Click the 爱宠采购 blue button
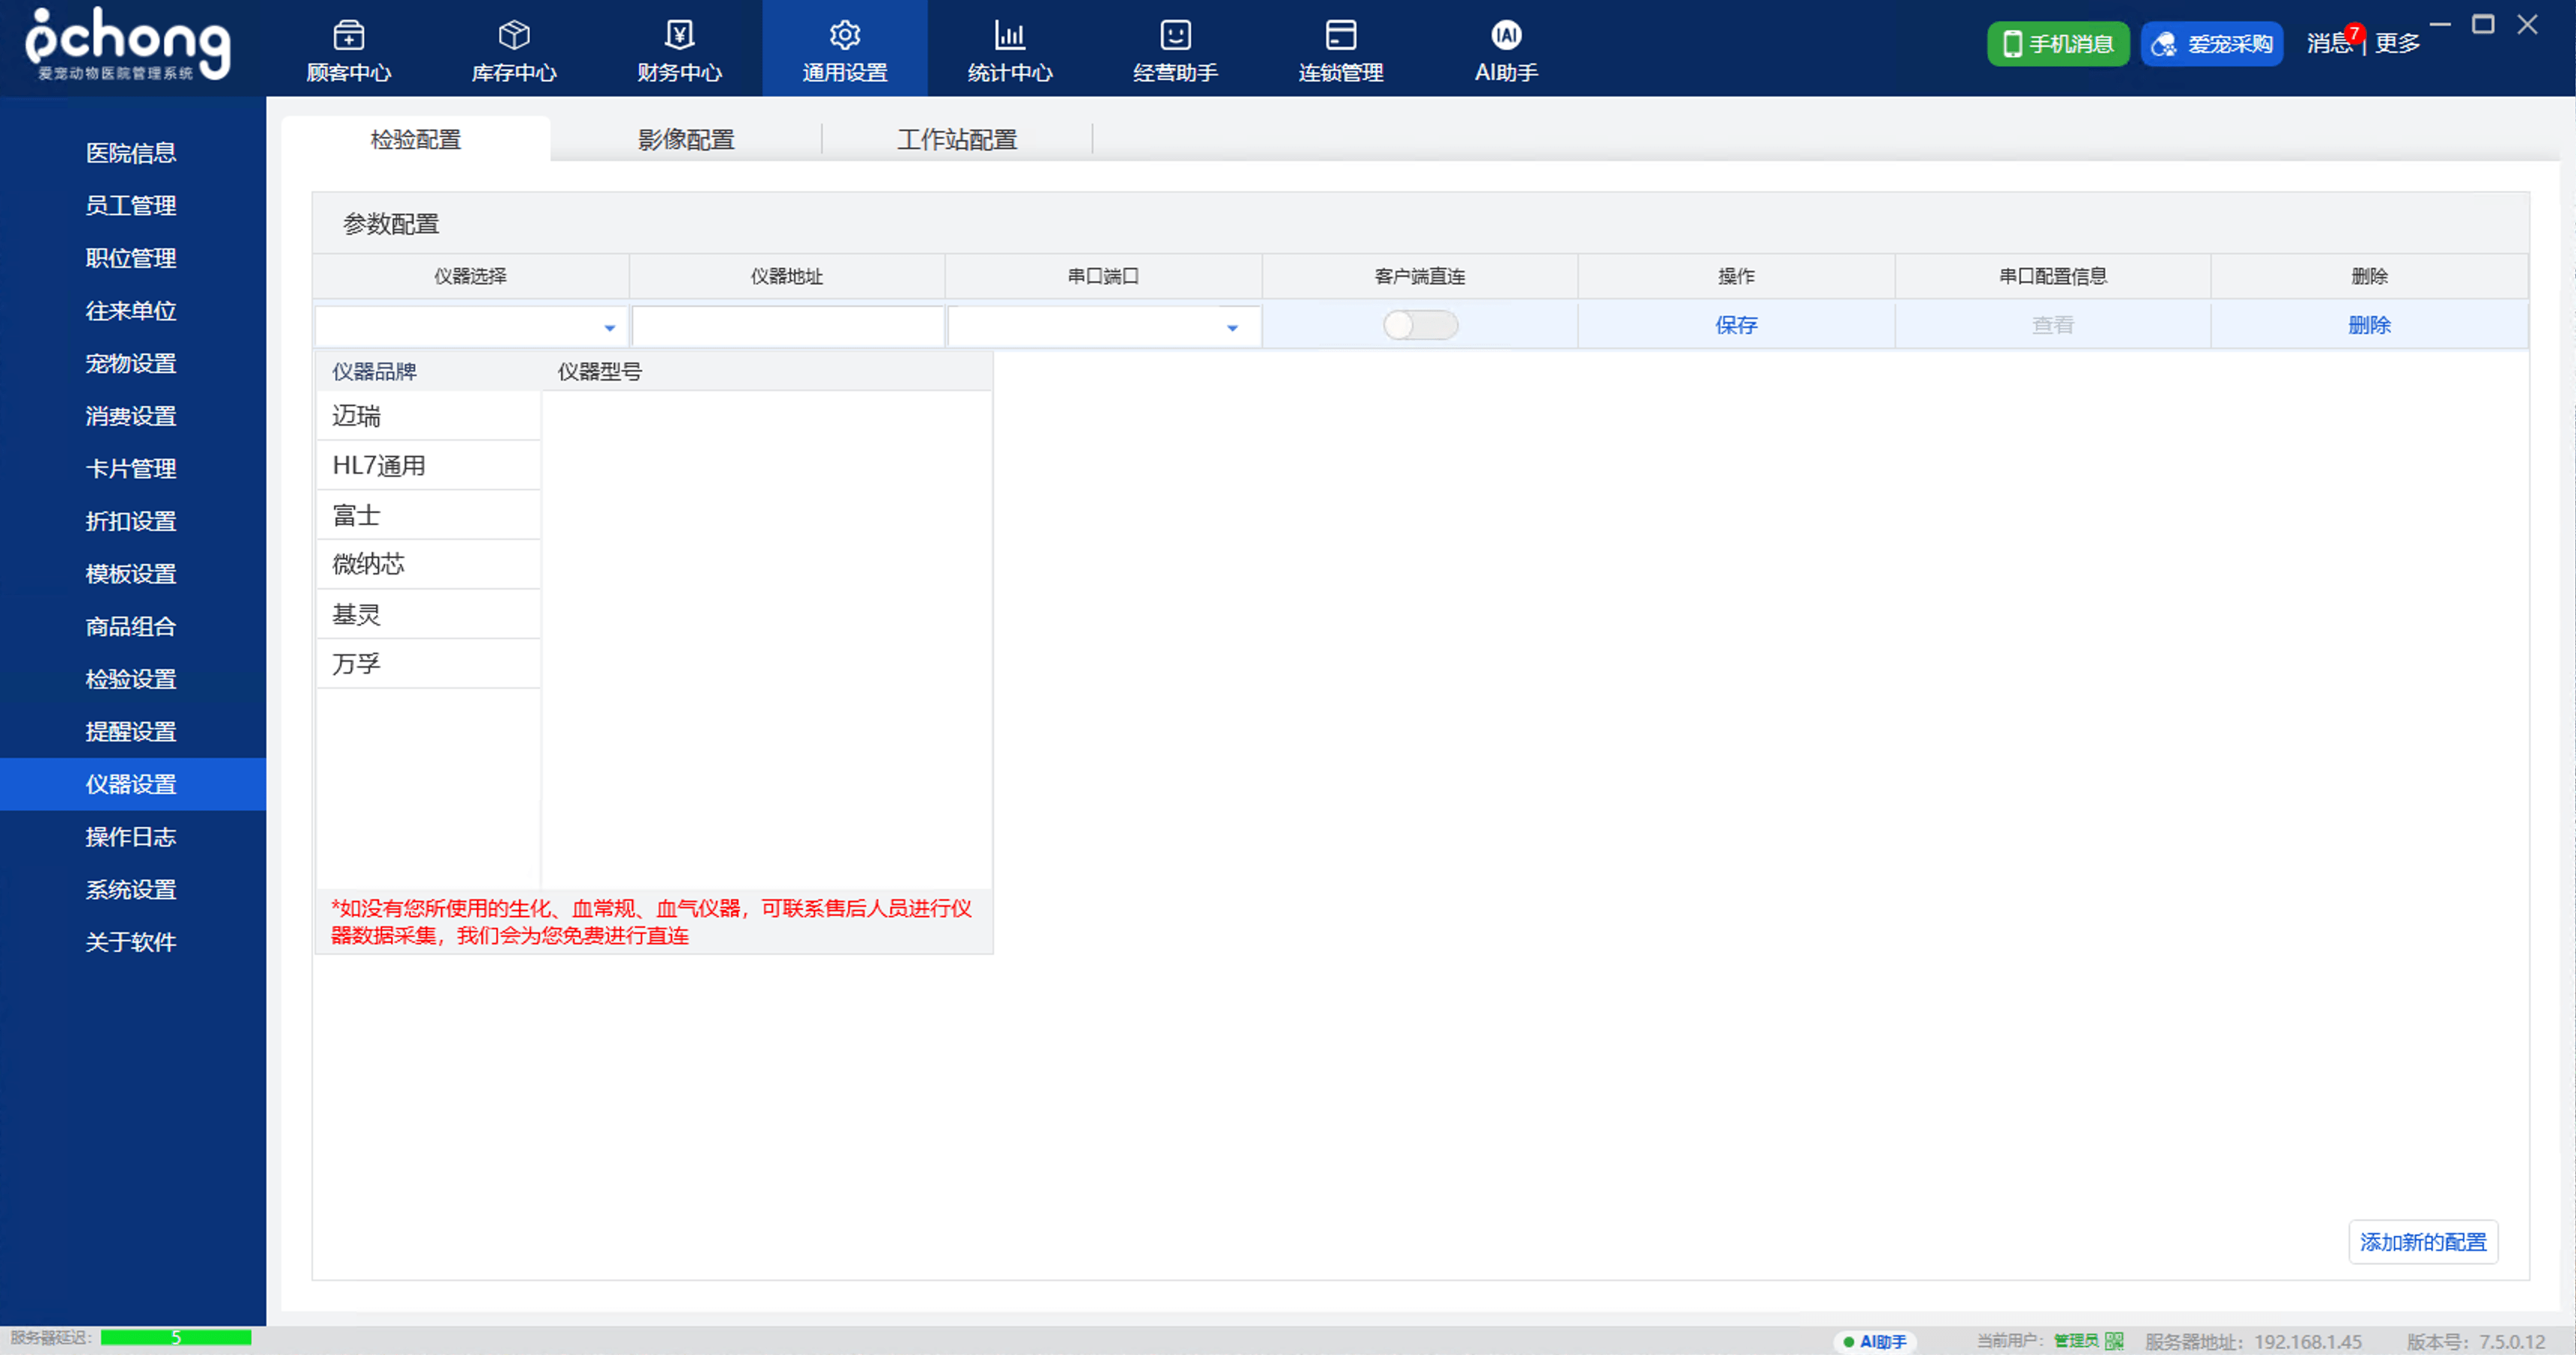The height and width of the screenshot is (1355, 2576). (x=2212, y=44)
